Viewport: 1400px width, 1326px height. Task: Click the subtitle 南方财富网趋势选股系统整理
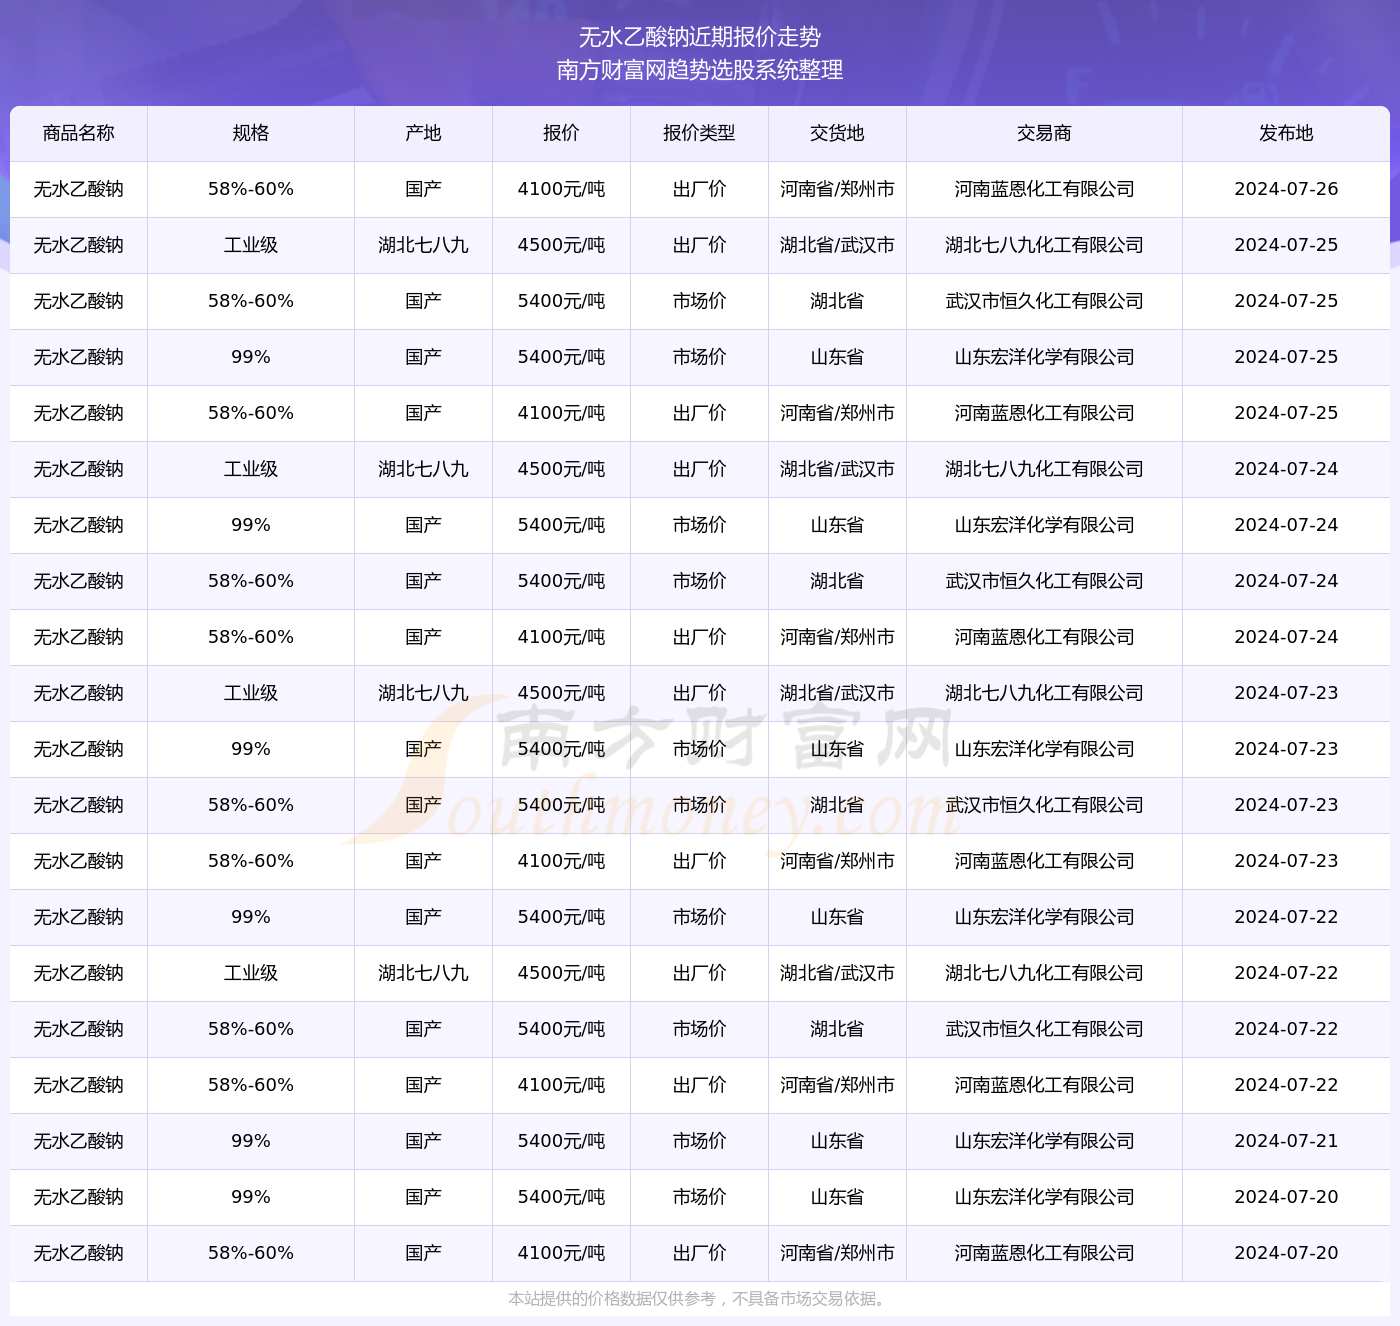700,70
